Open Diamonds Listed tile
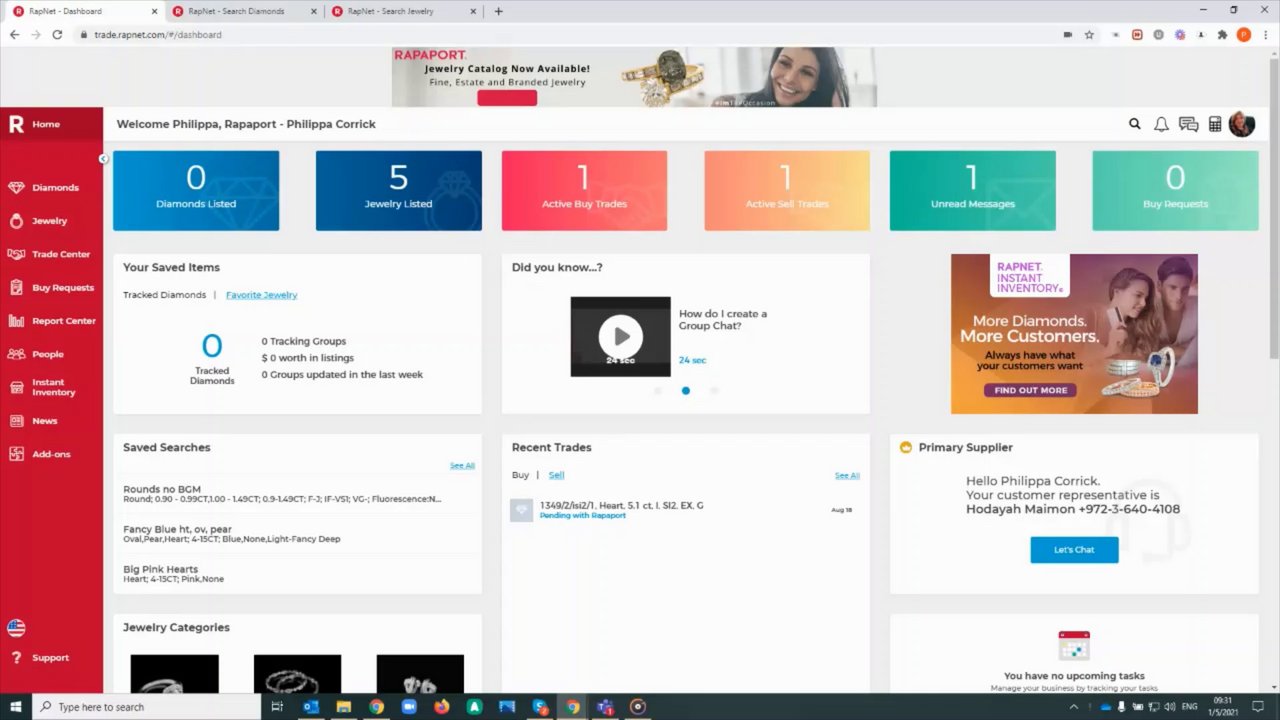 [x=196, y=191]
